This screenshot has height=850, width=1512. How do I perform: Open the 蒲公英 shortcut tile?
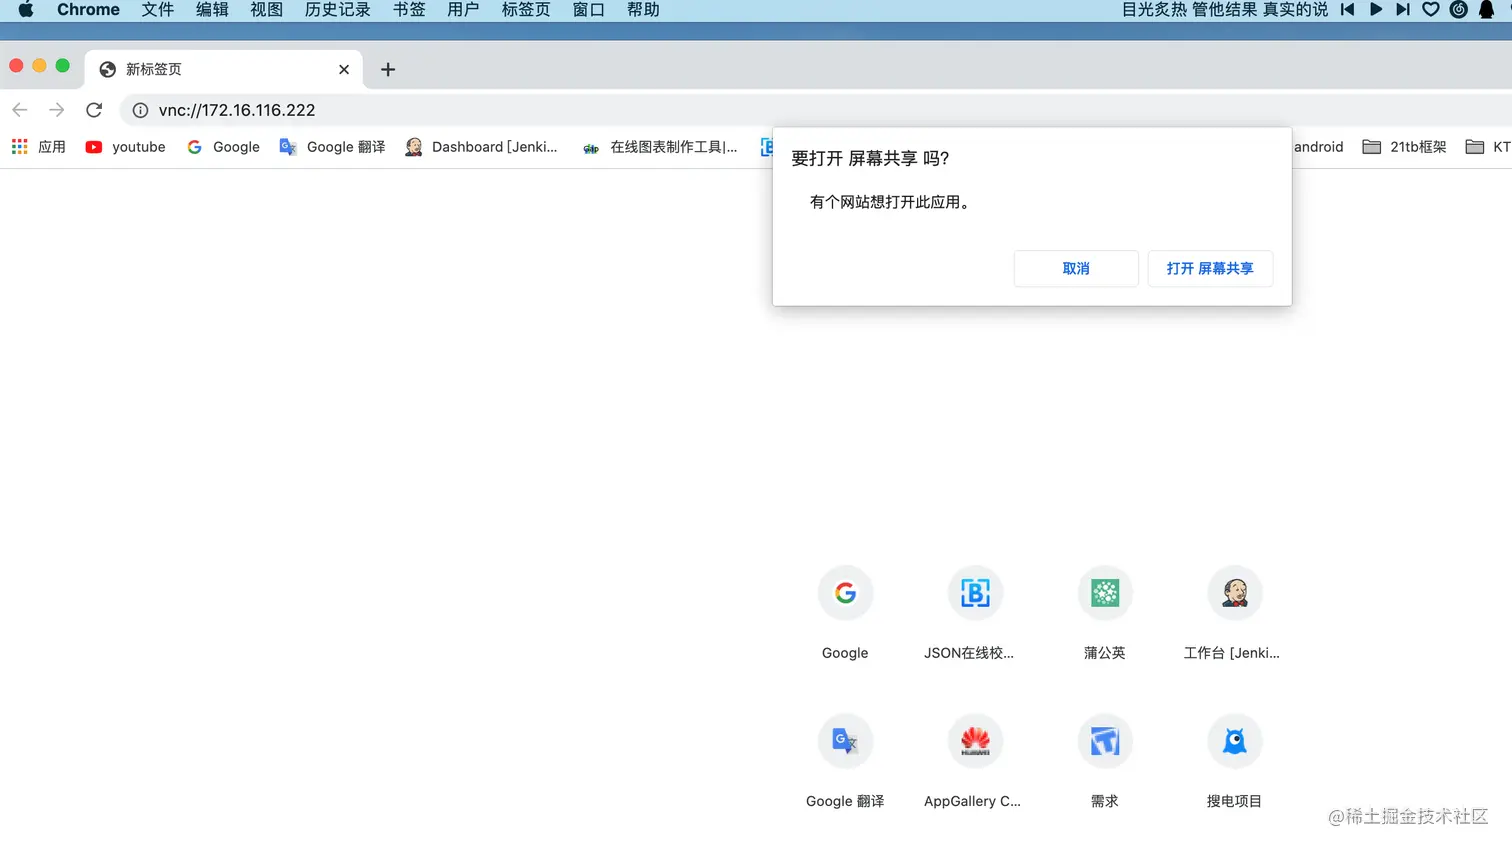click(1105, 613)
